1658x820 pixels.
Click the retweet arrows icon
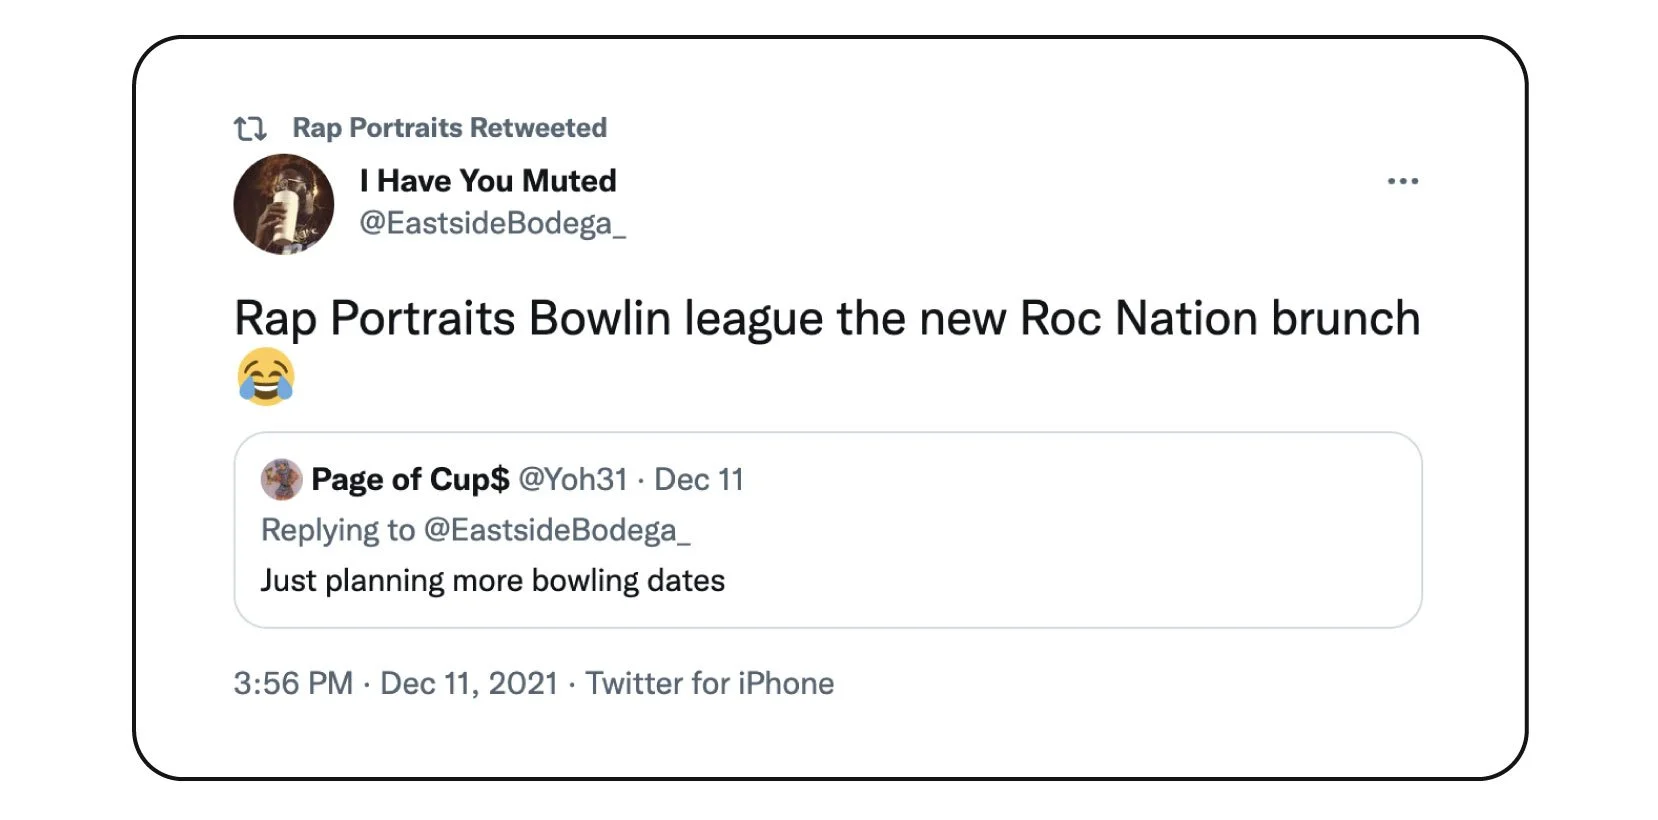coord(250,128)
